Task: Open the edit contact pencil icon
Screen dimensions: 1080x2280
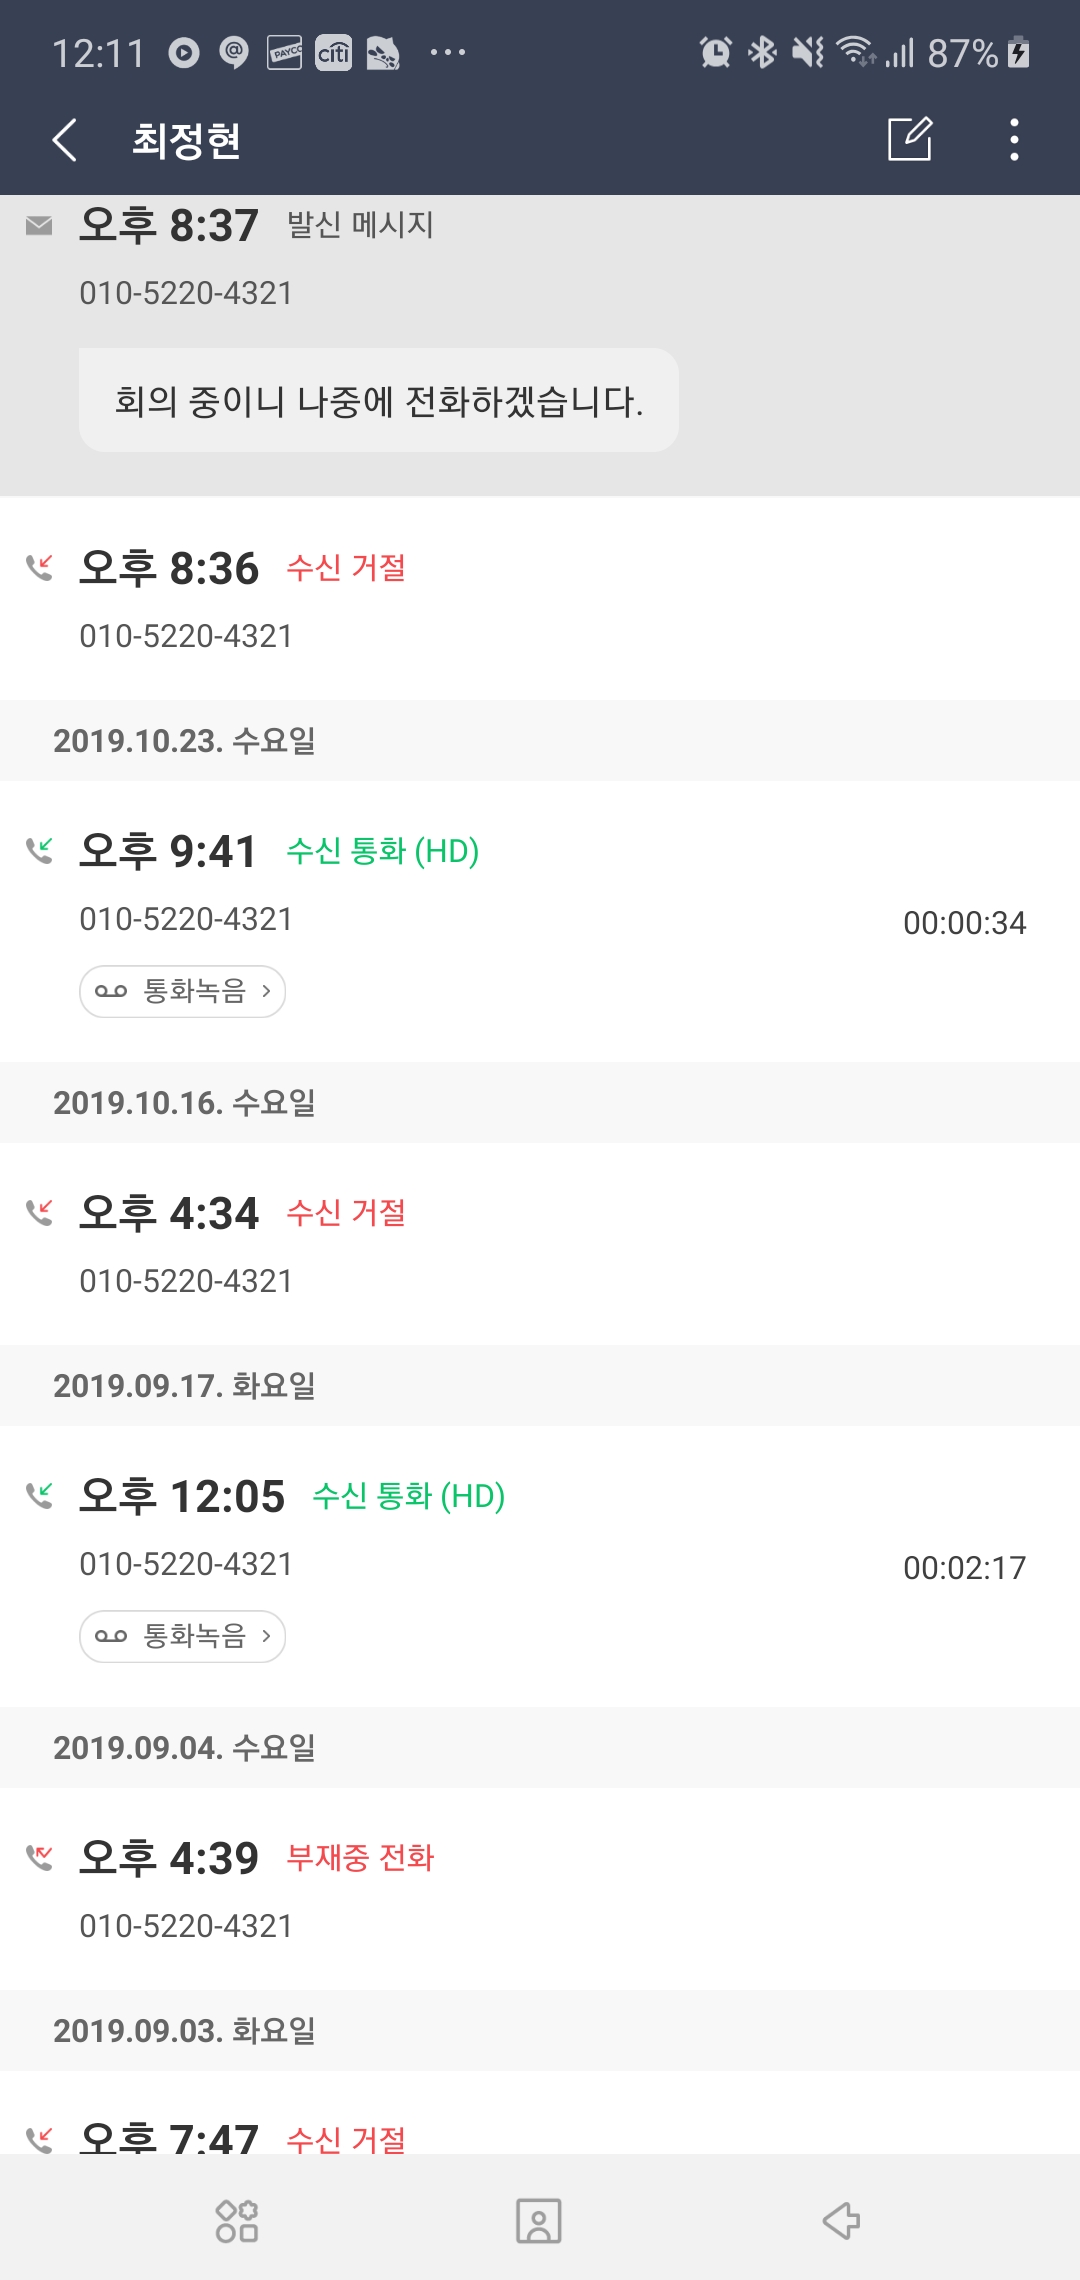Action: pyautogui.click(x=910, y=139)
